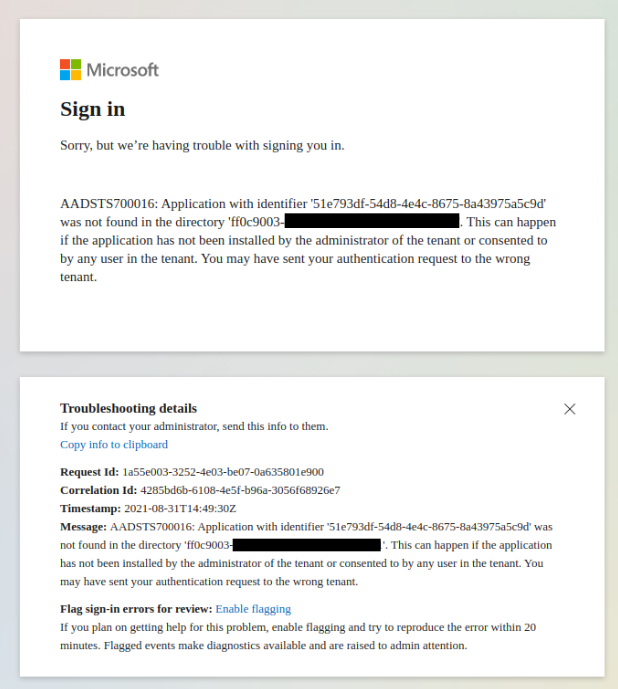The image size is (618, 689).
Task: Click the AADSTS700016 error code in the sign-in card
Action: 101,203
